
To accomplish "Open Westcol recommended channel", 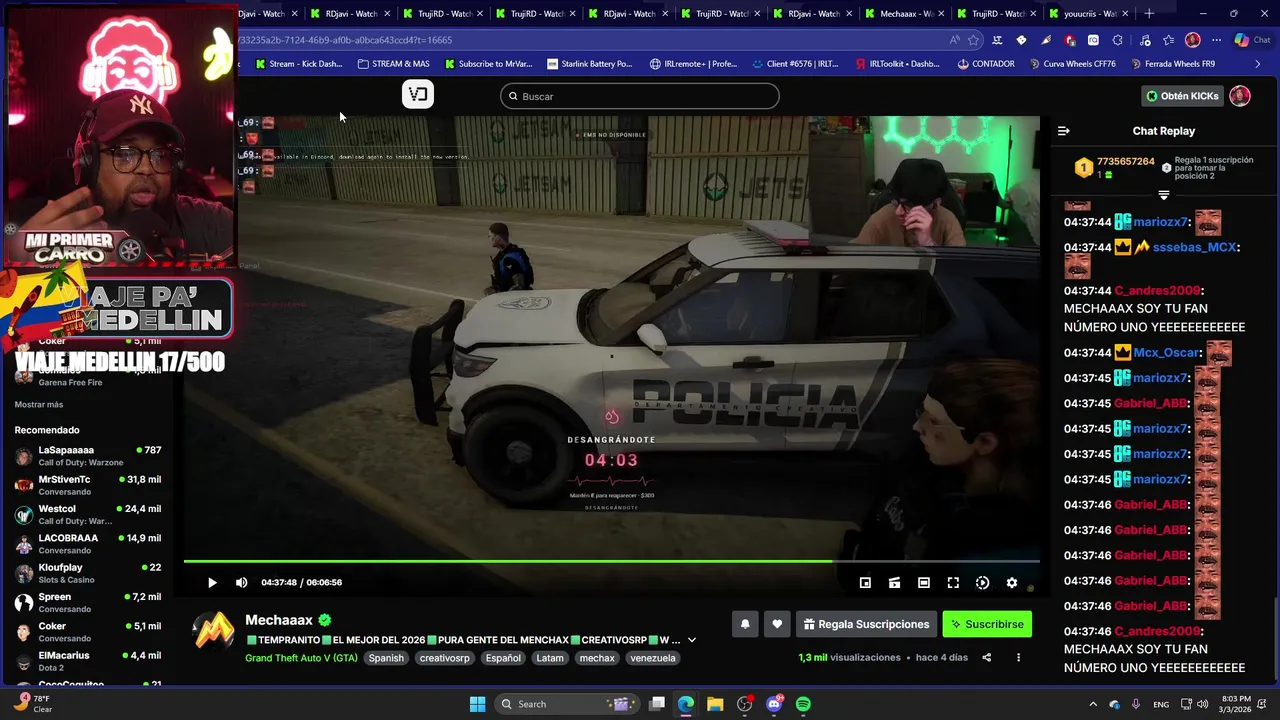I will pyautogui.click(x=88, y=514).
